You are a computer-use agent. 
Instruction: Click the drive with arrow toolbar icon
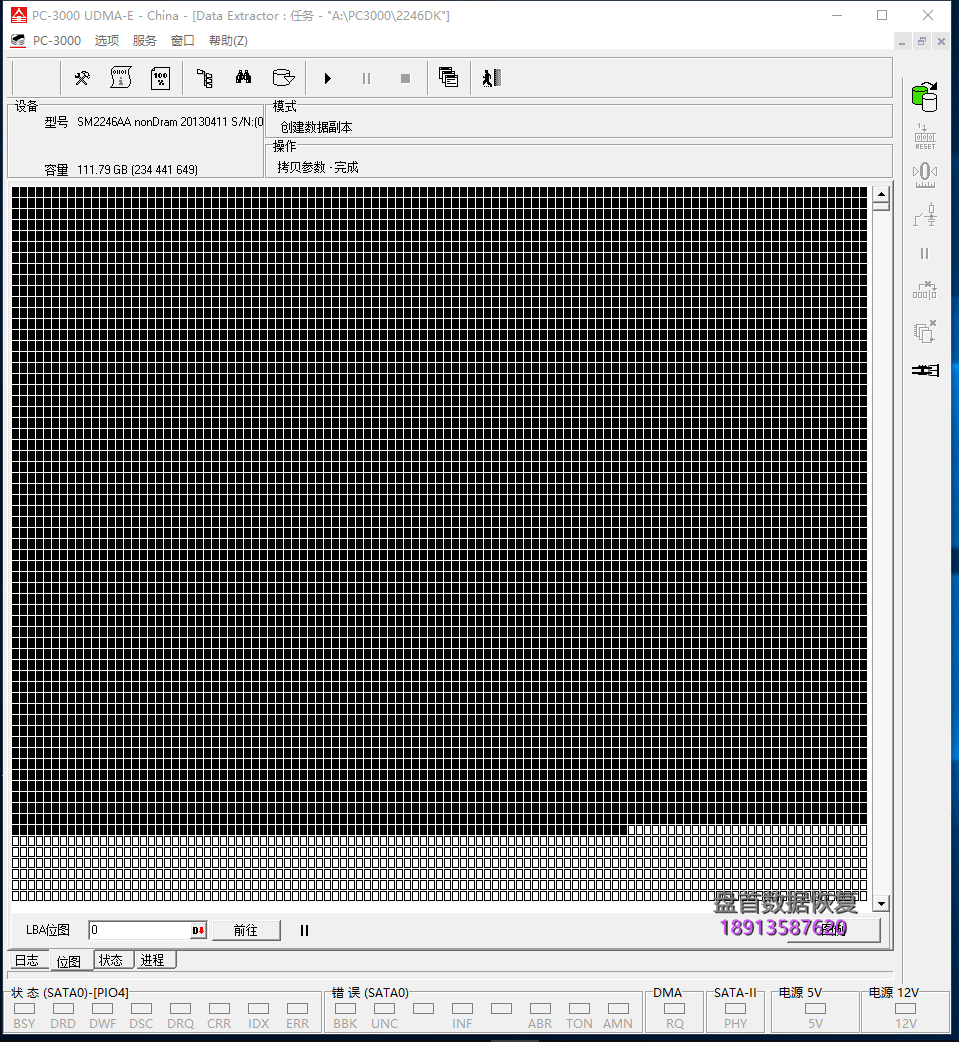(283, 78)
